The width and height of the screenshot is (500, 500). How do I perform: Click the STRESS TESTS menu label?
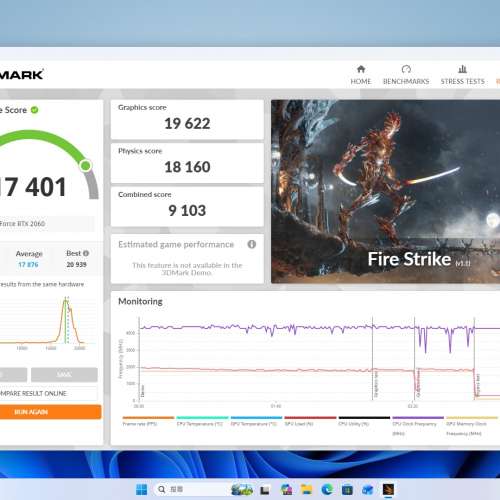[463, 81]
